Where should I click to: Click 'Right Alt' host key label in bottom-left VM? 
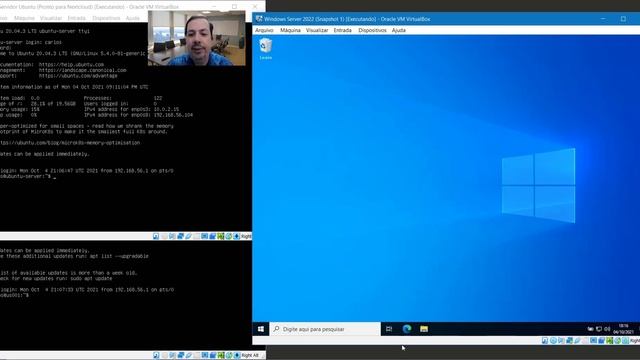pyautogui.click(x=250, y=356)
